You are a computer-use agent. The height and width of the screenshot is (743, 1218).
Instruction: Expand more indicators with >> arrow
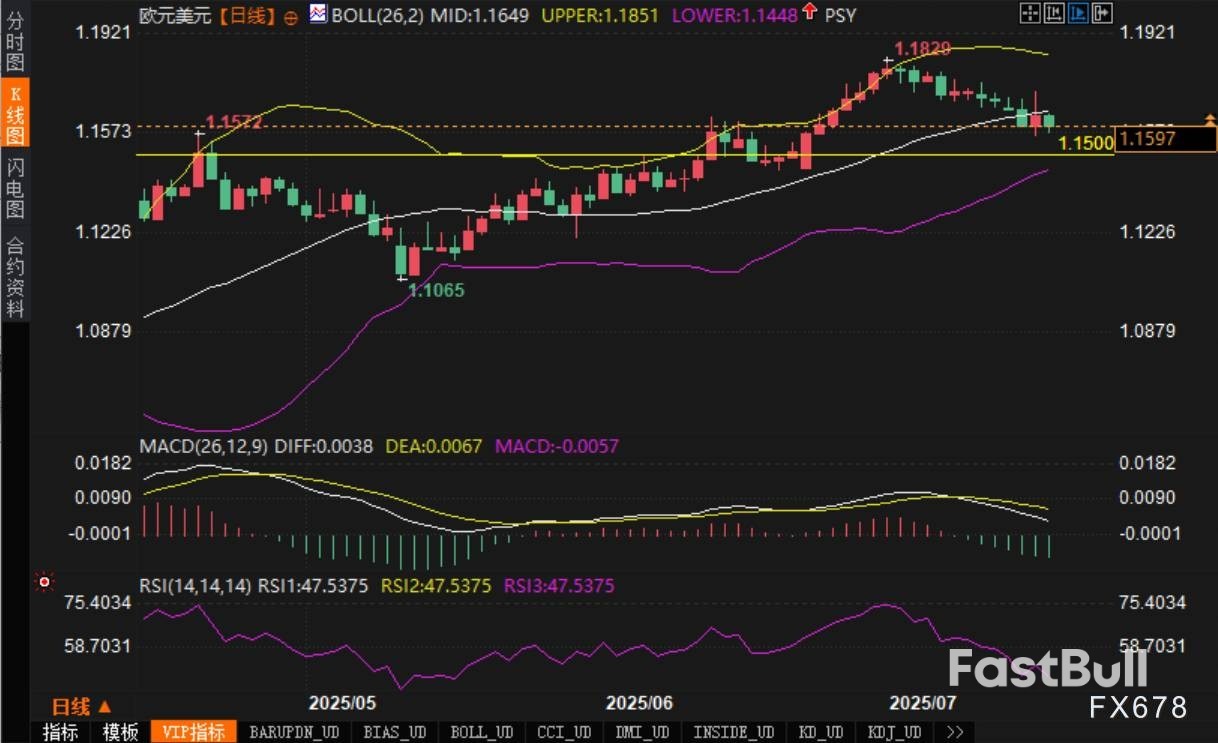(x=954, y=732)
